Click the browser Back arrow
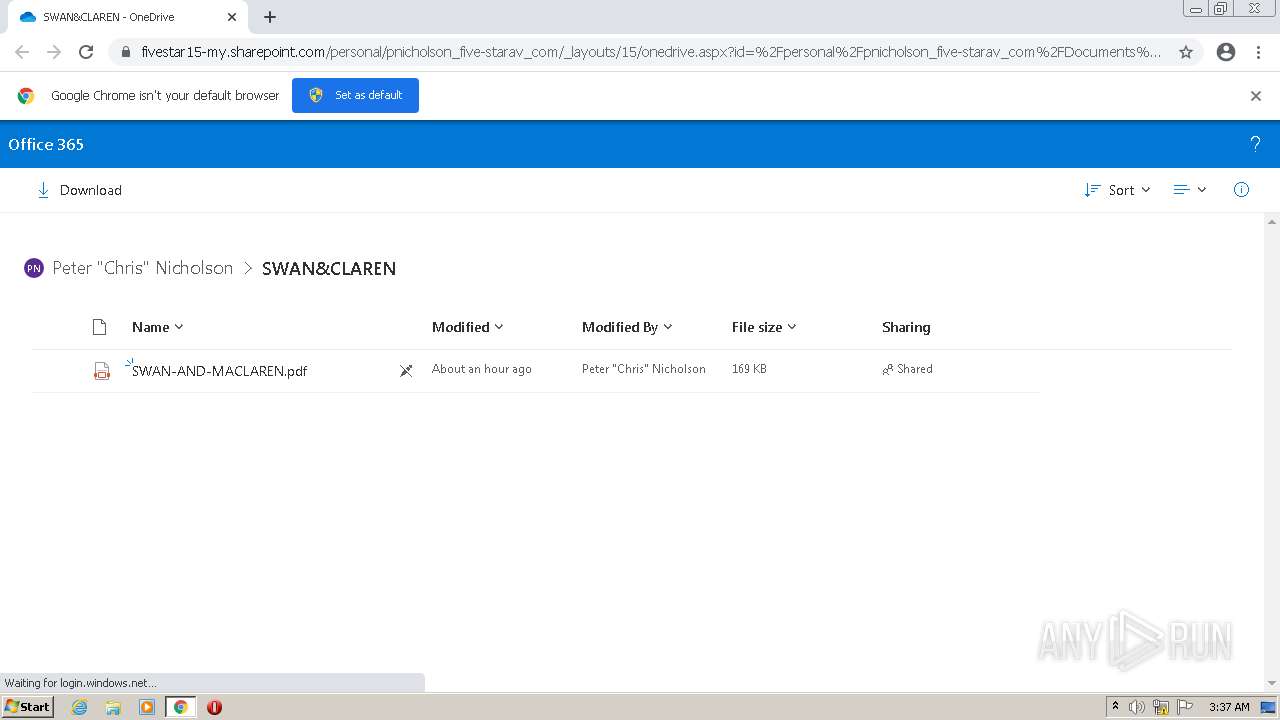The image size is (1280, 720). 22,52
